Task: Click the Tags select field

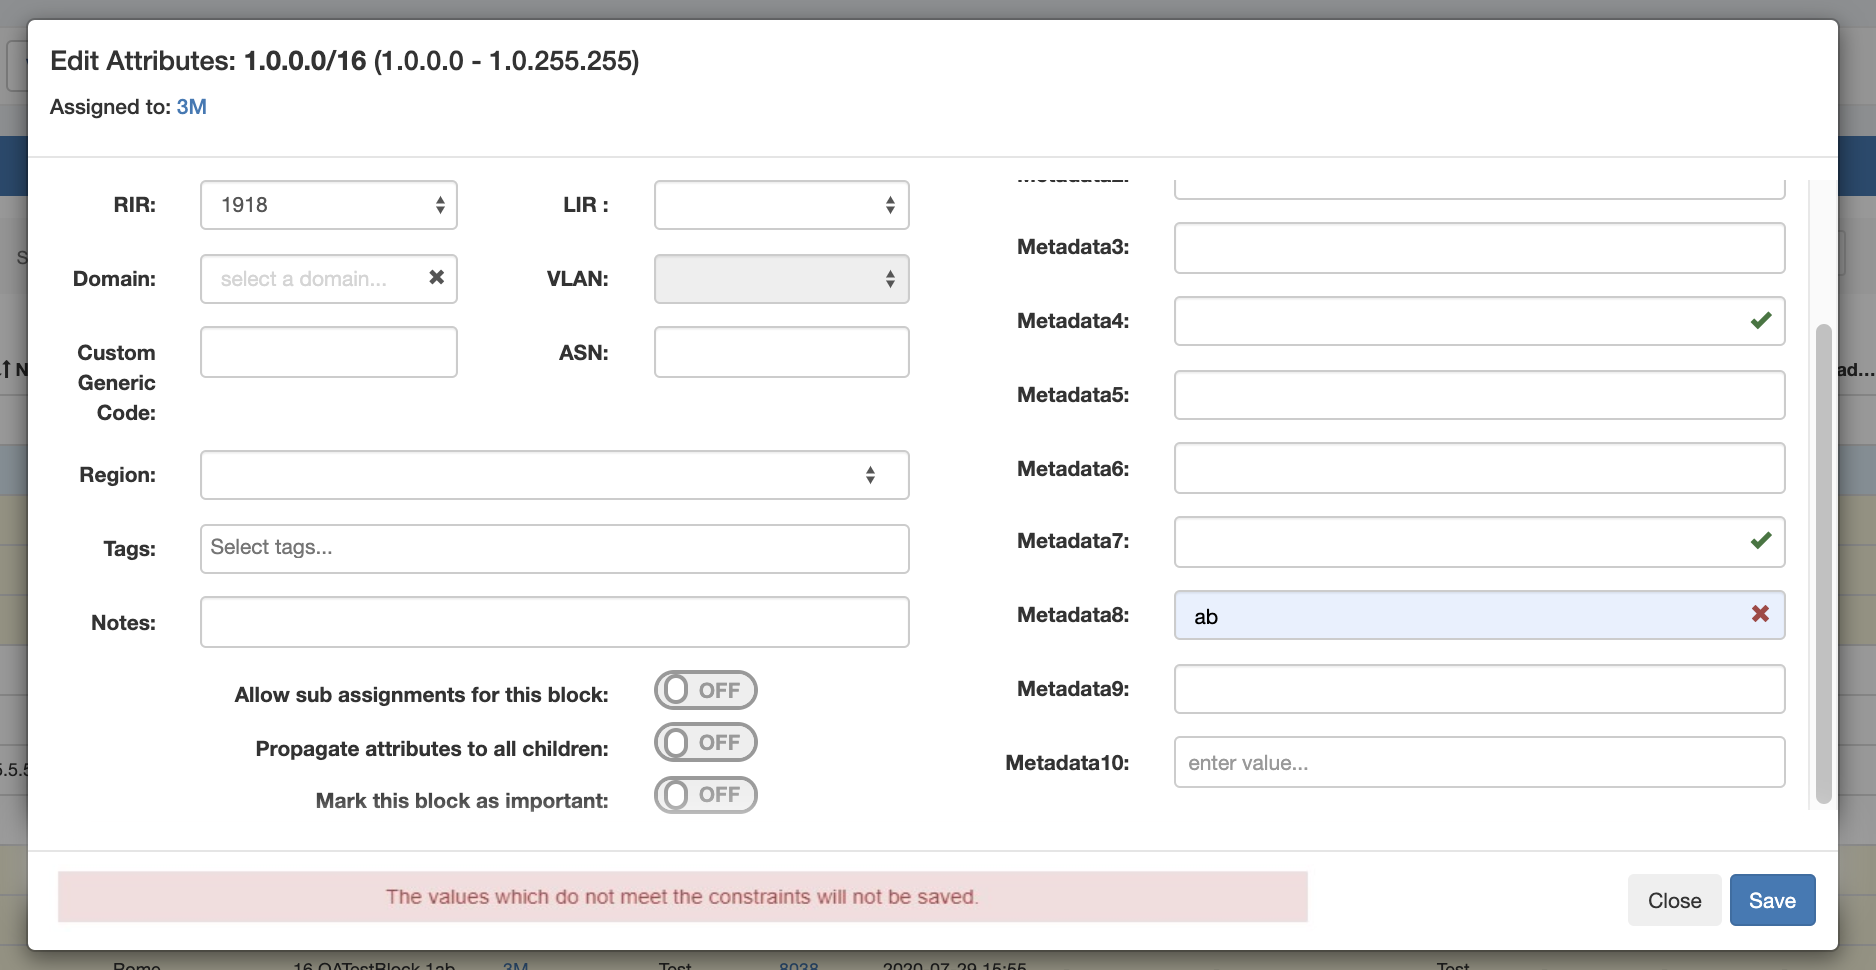Action: [x=554, y=549]
